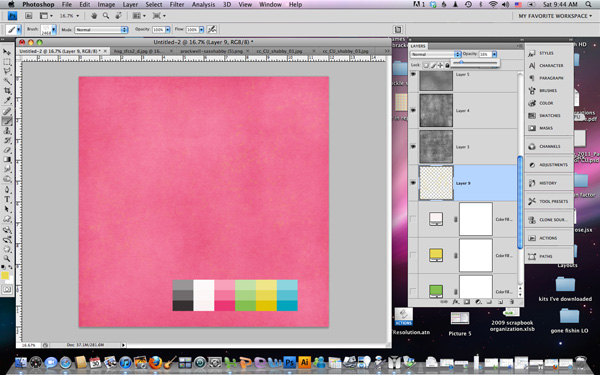Open the Flow dropdown arrow
Image resolution: width=600 pixels, height=375 pixels.
point(201,29)
